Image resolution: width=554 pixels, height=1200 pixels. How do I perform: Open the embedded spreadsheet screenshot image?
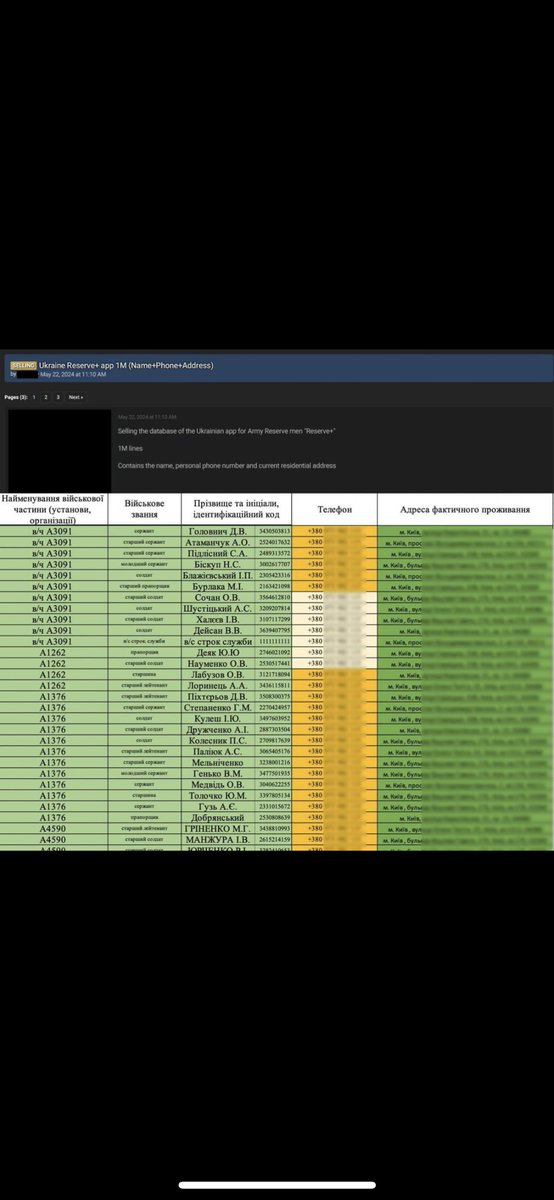pyautogui.click(x=277, y=670)
